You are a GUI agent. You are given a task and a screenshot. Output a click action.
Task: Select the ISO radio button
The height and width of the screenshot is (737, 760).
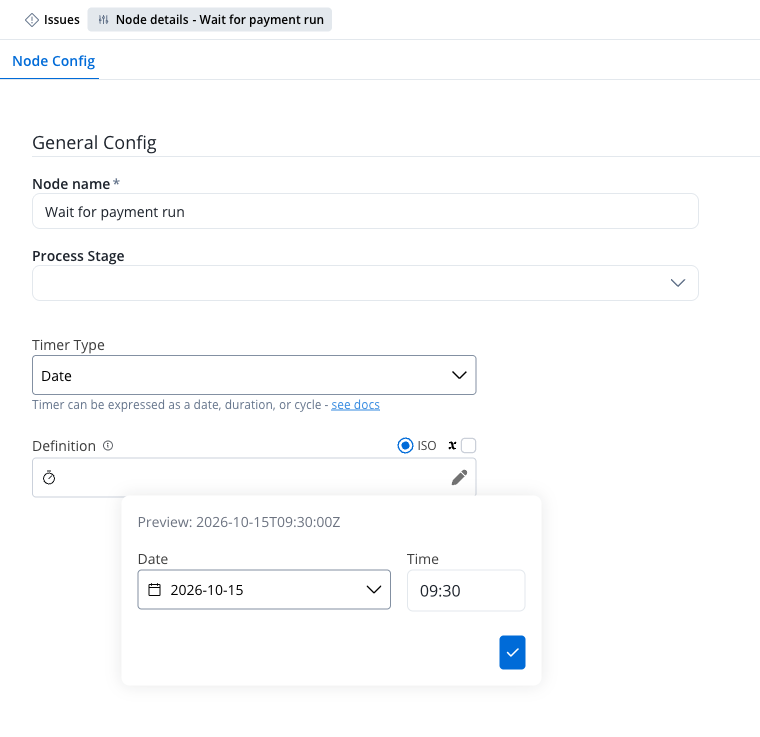pos(405,445)
